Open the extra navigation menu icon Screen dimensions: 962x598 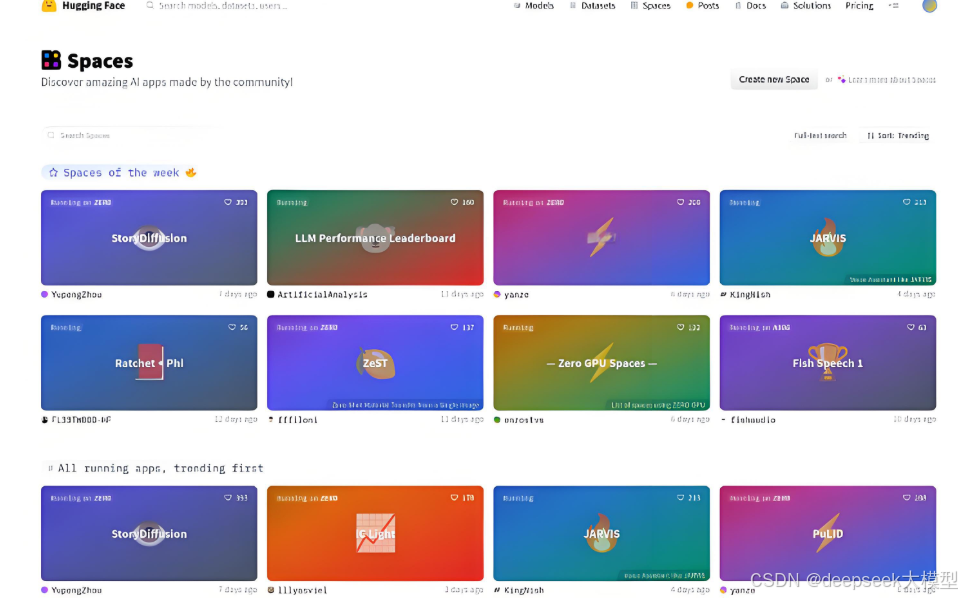point(894,6)
